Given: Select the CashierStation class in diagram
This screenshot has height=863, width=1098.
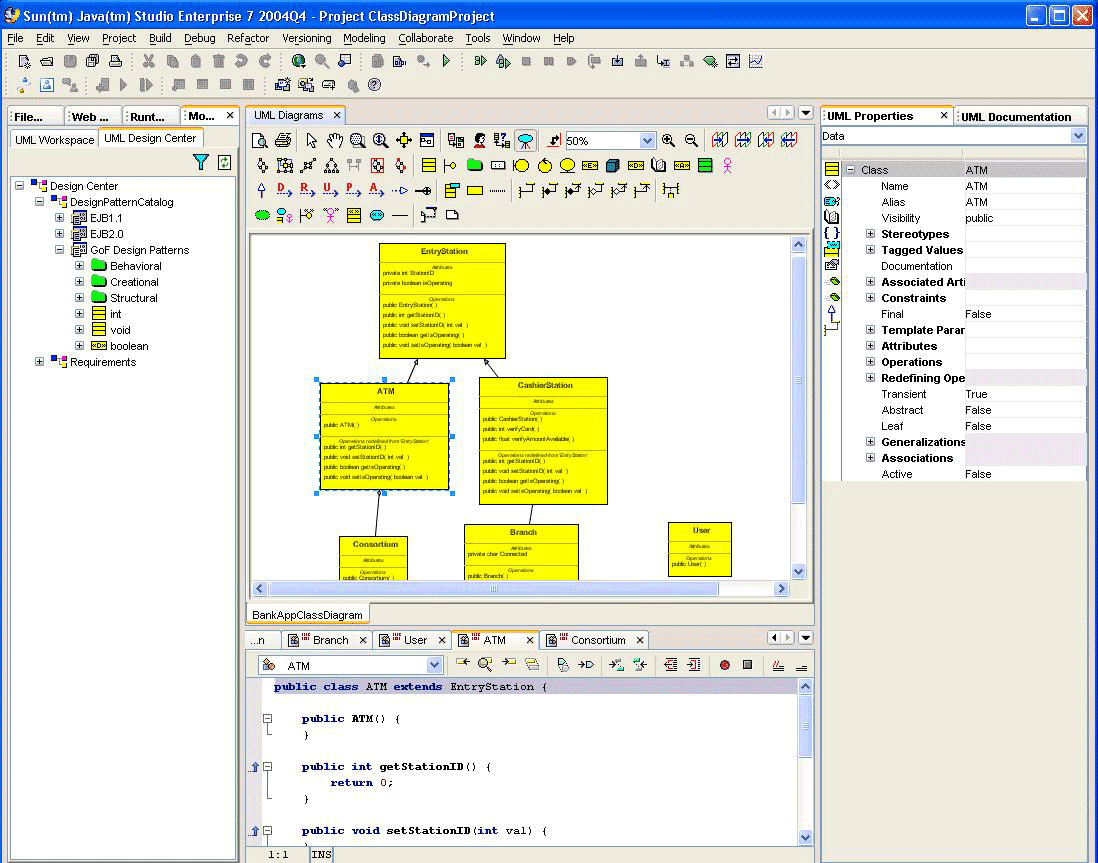Looking at the screenshot, I should tap(543, 441).
